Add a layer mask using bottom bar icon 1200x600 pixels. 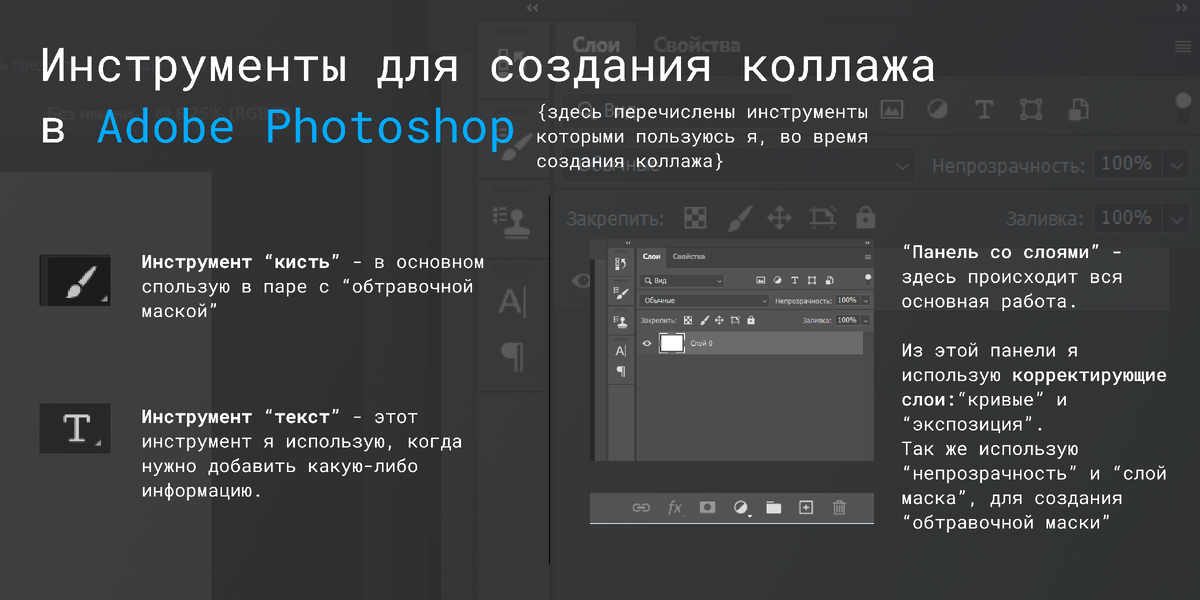(707, 507)
